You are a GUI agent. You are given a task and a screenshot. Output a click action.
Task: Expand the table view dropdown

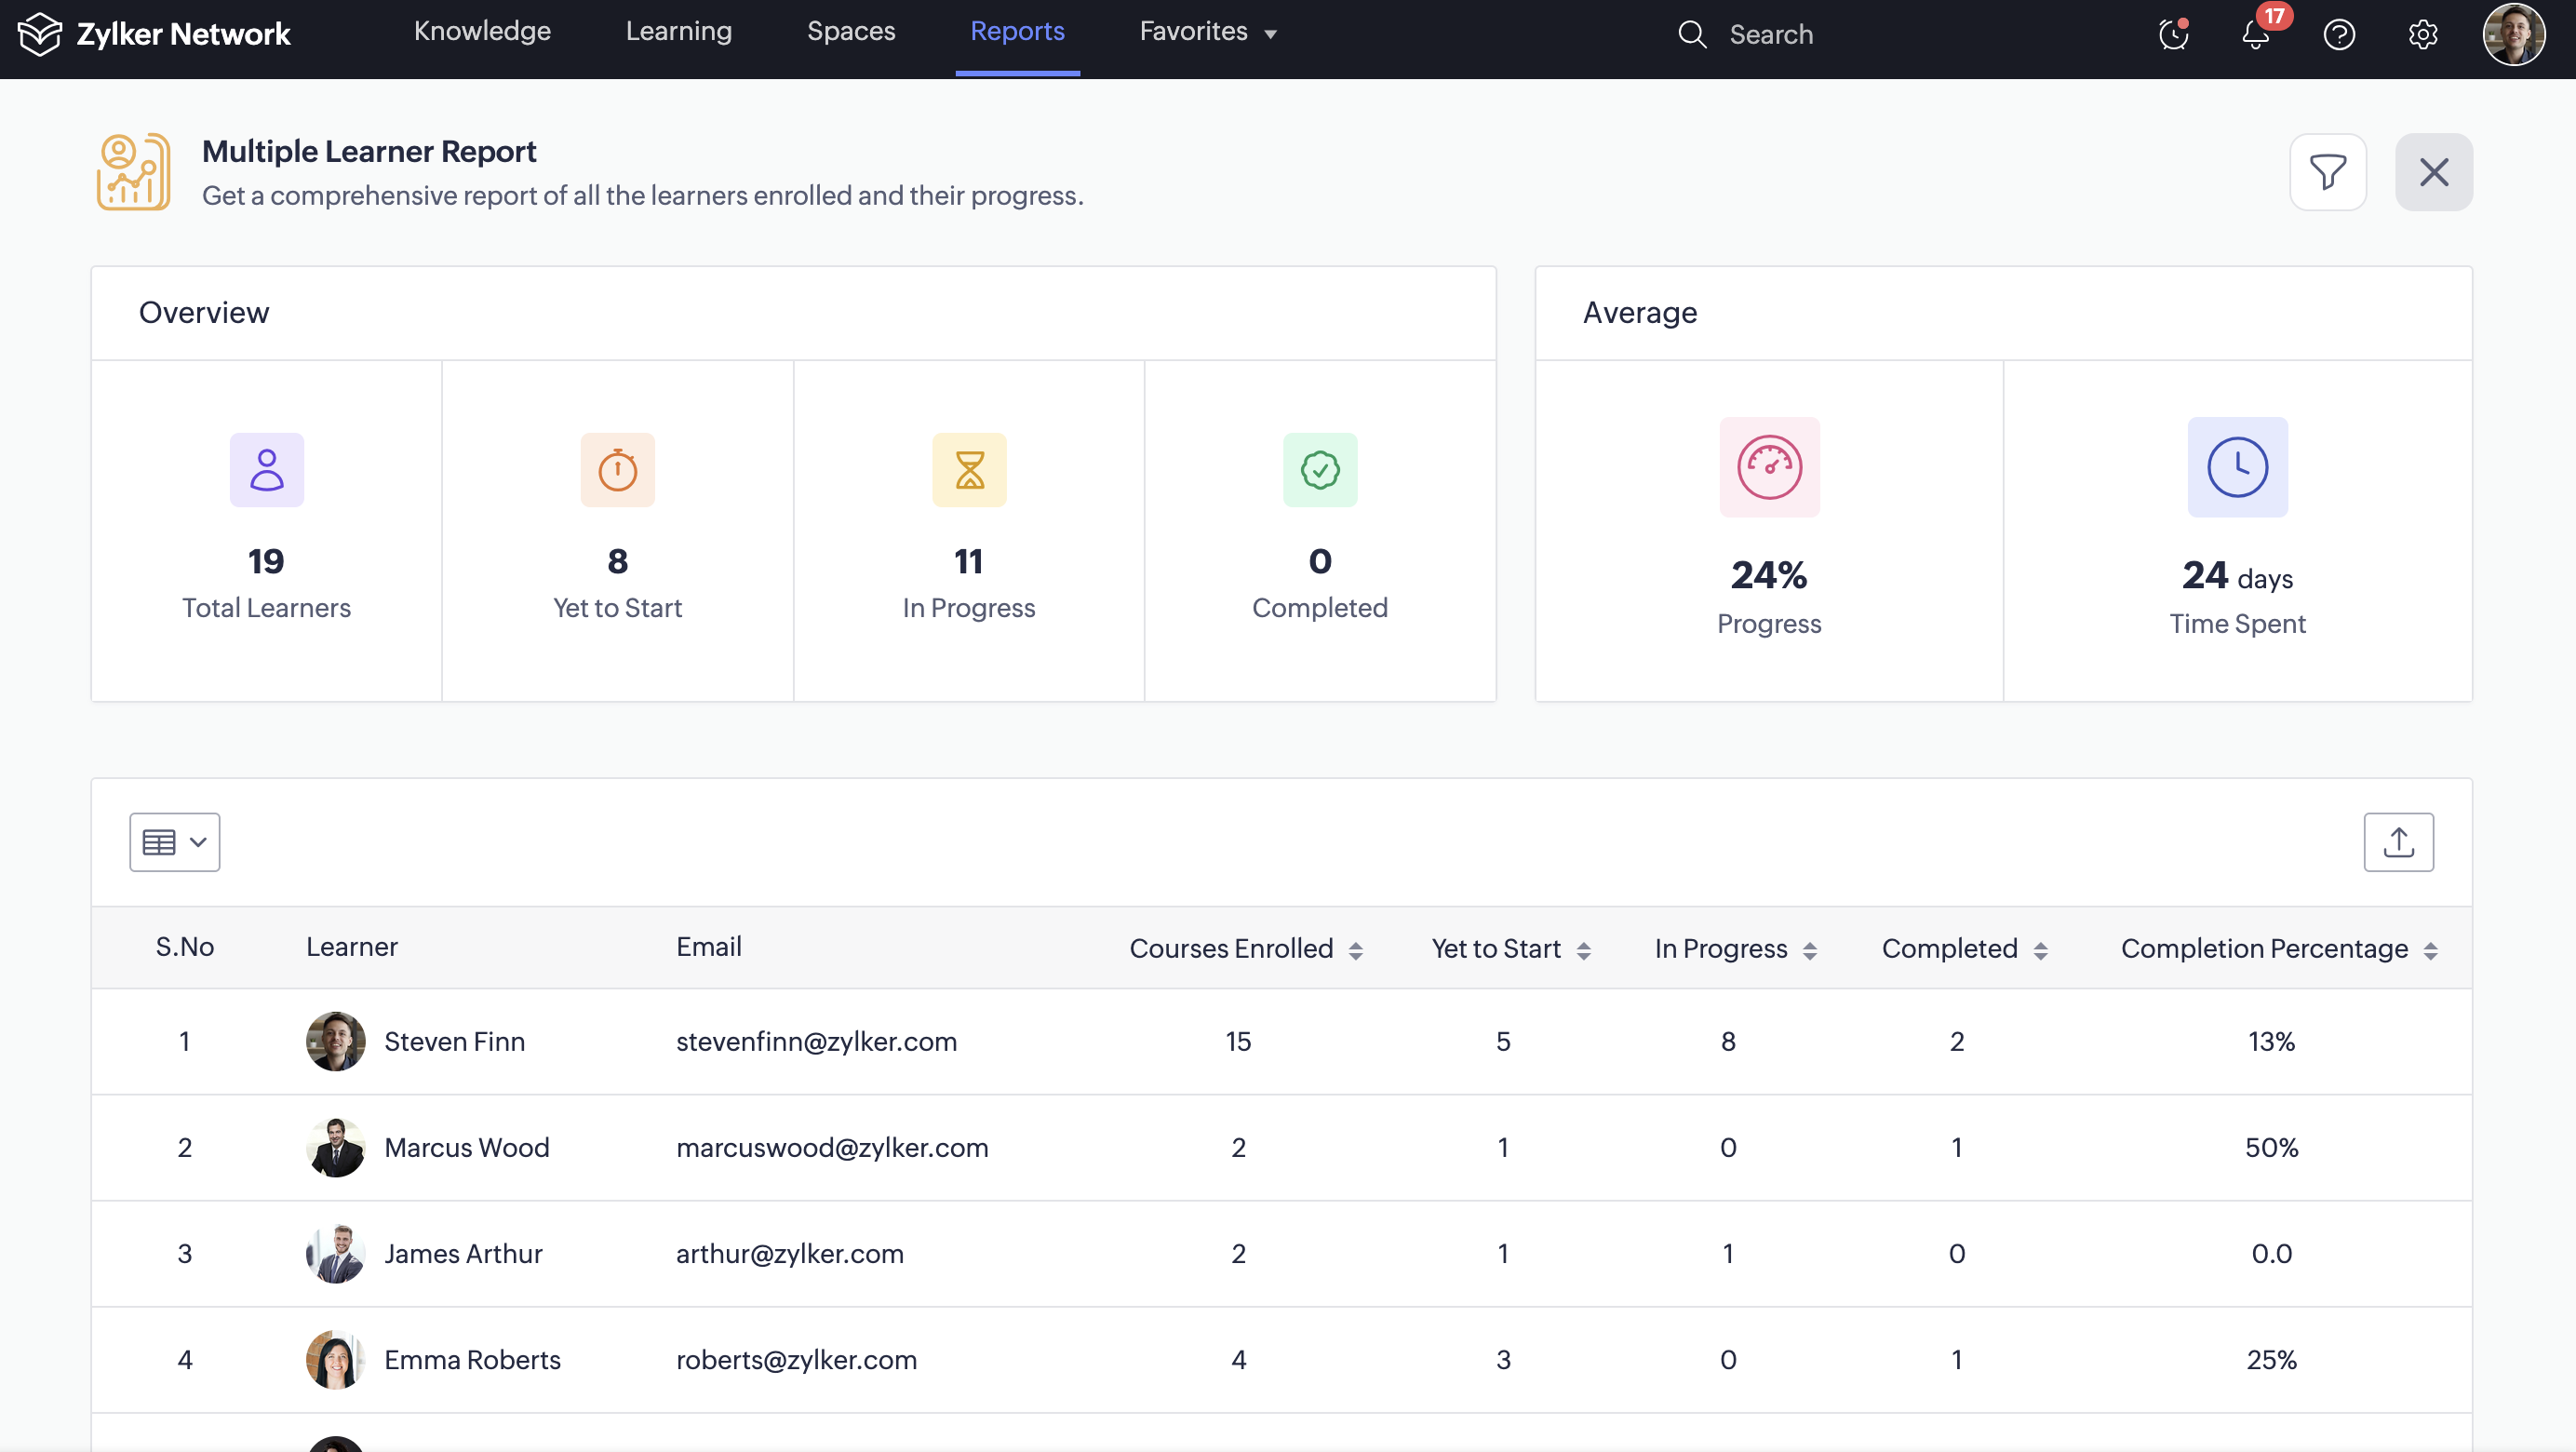tap(174, 842)
